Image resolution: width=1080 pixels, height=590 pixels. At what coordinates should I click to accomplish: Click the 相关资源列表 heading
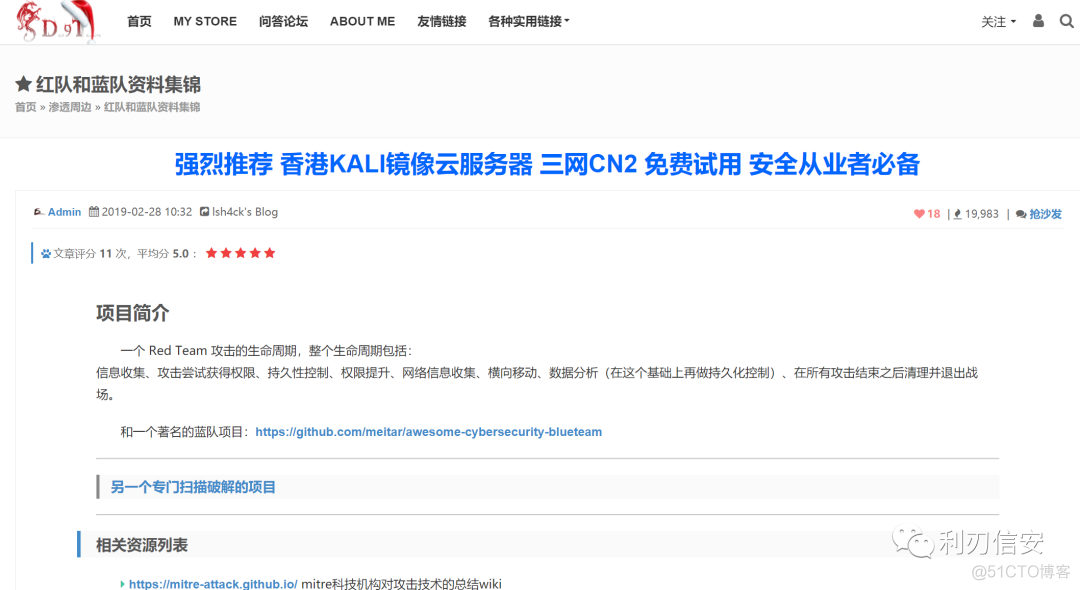pyautogui.click(x=142, y=545)
